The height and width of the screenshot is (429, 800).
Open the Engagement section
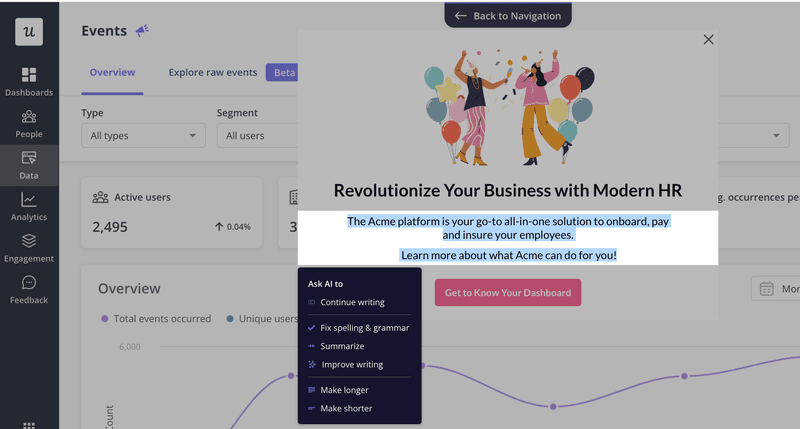(x=29, y=248)
